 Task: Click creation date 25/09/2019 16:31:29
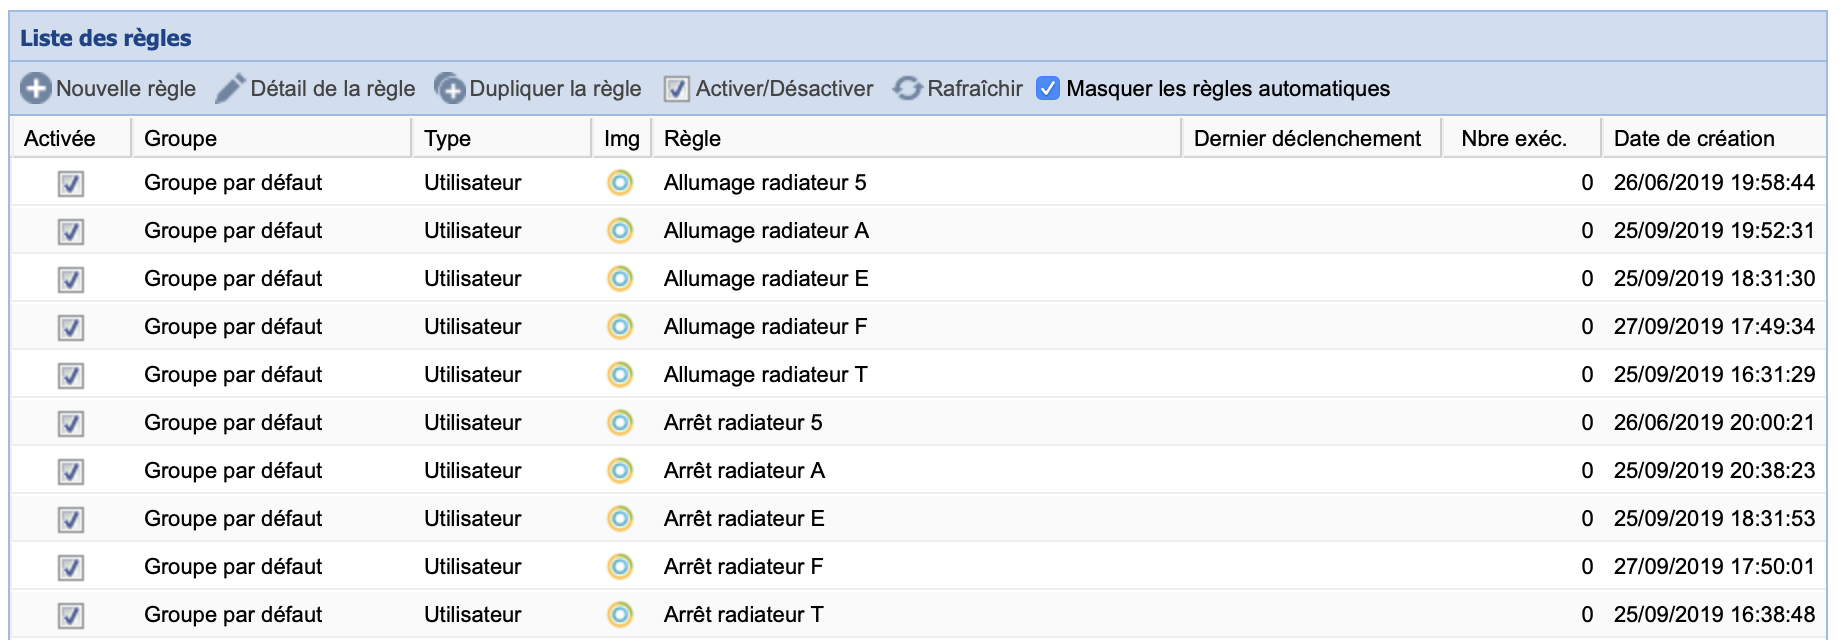[x=1714, y=374]
